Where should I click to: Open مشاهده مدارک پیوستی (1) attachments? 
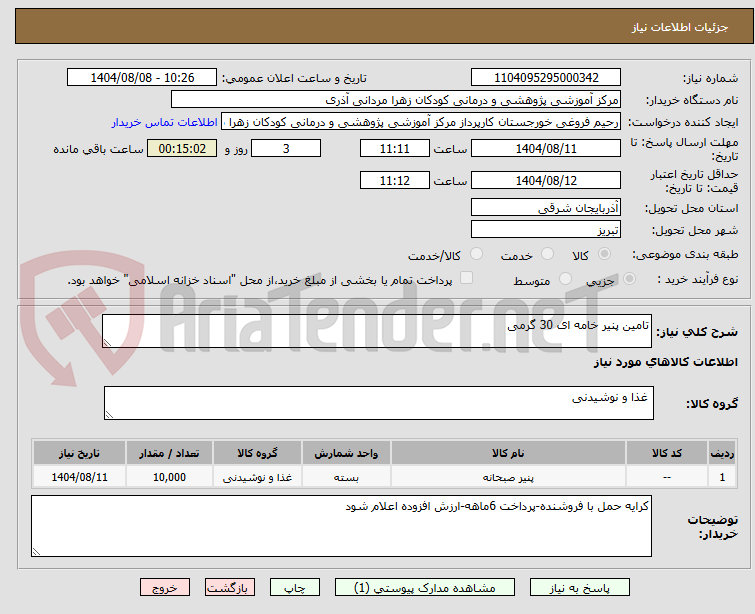tap(425, 588)
